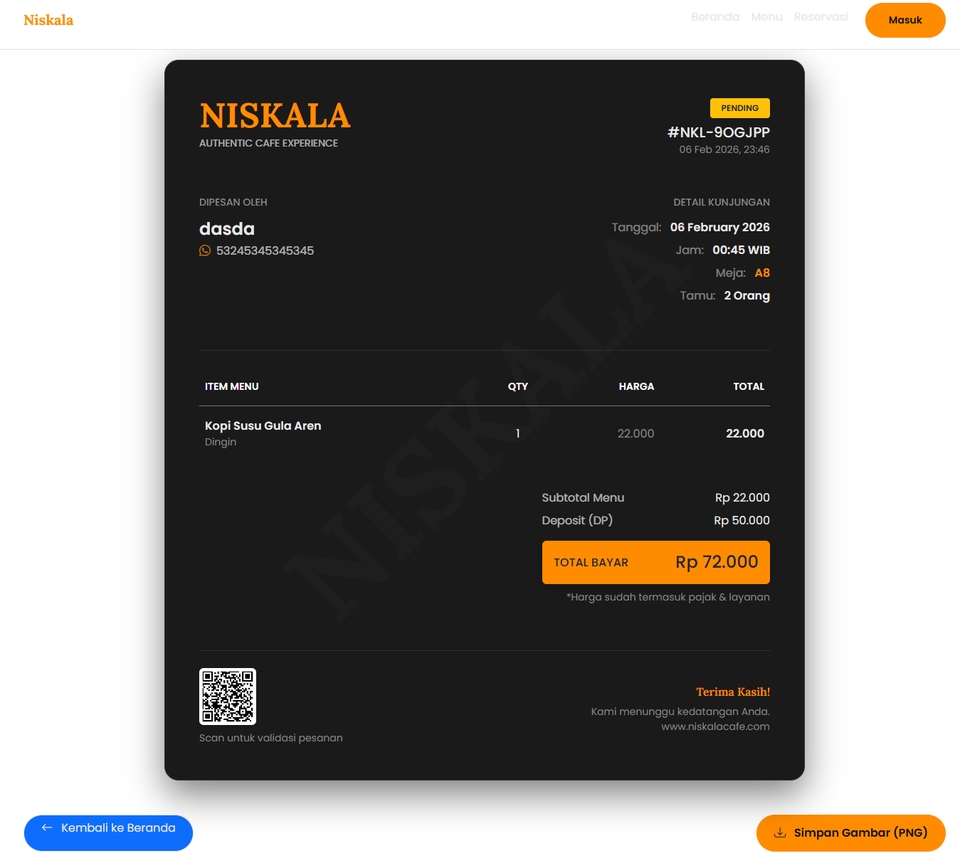The width and height of the screenshot is (960, 868).
Task: Click the Niskala logo in the navbar
Action: coord(48,20)
